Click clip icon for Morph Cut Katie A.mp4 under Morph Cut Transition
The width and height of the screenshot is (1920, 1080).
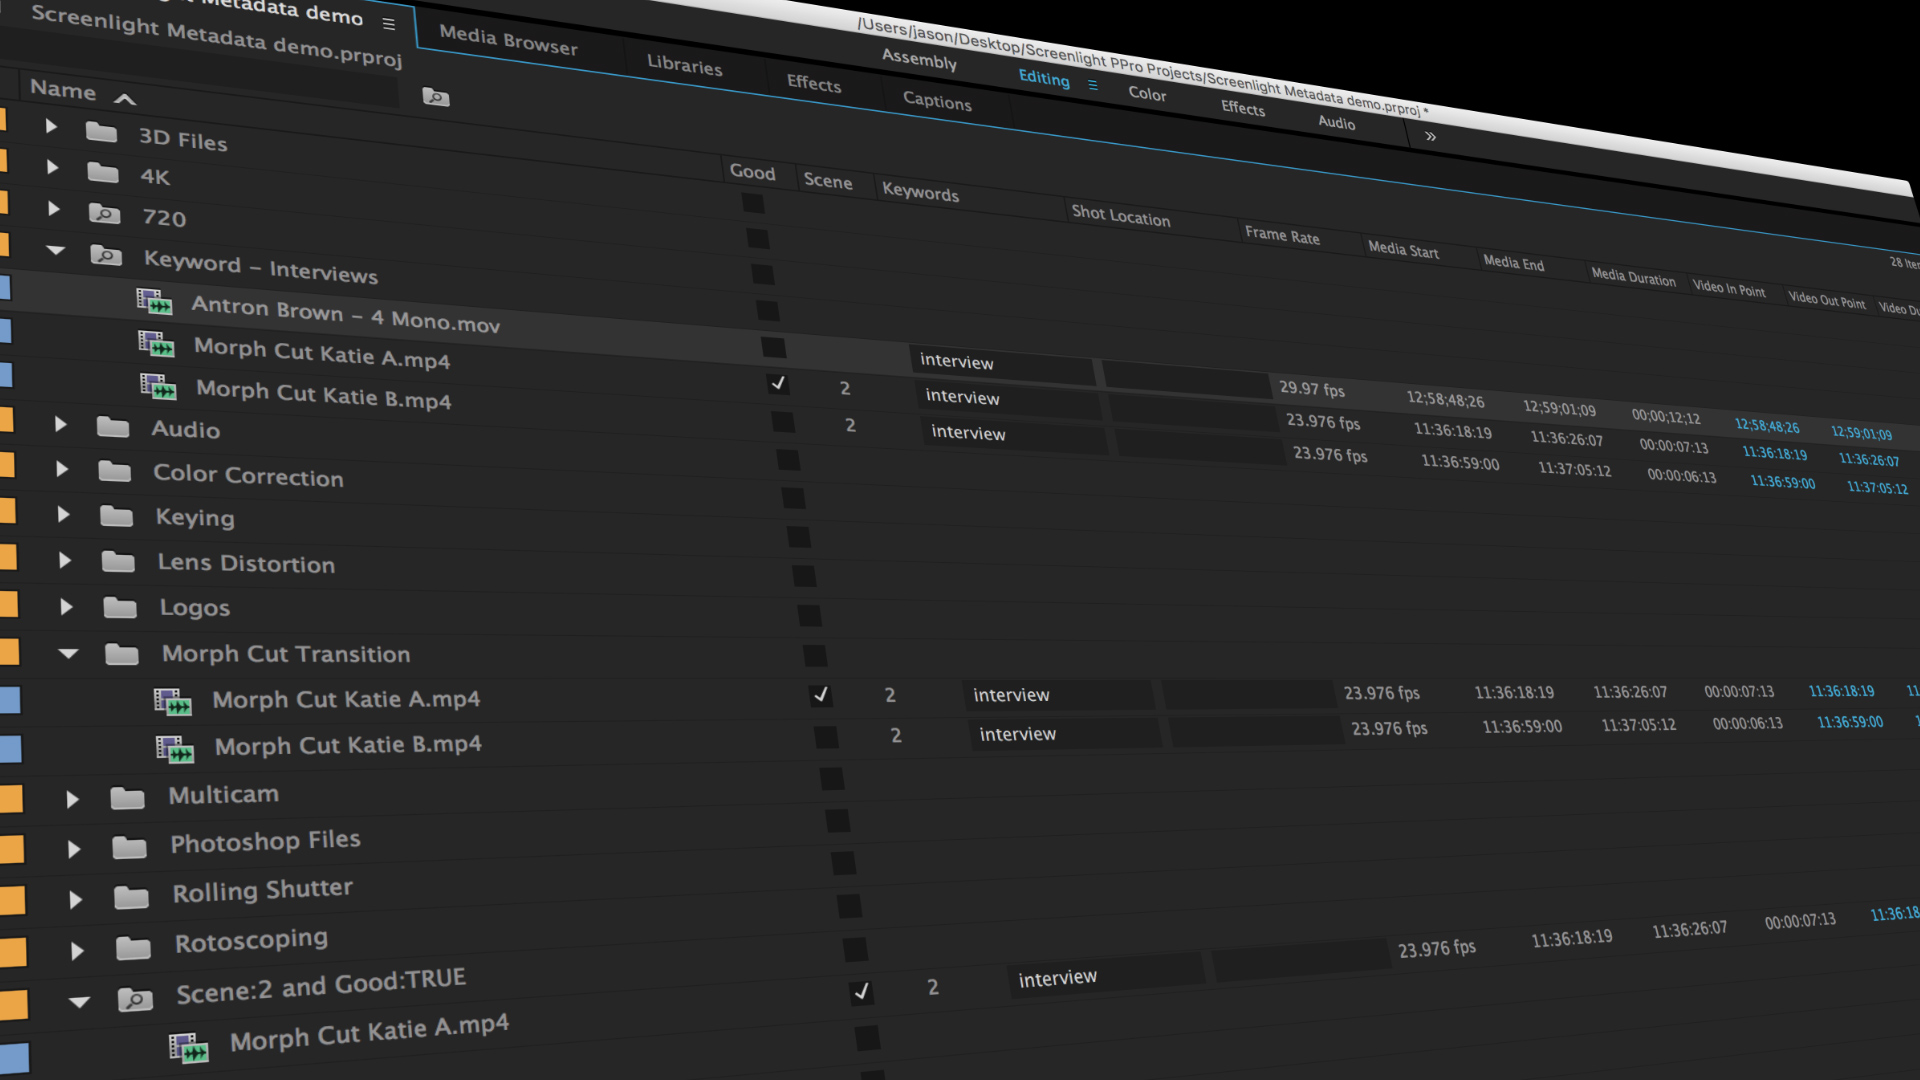pyautogui.click(x=173, y=702)
